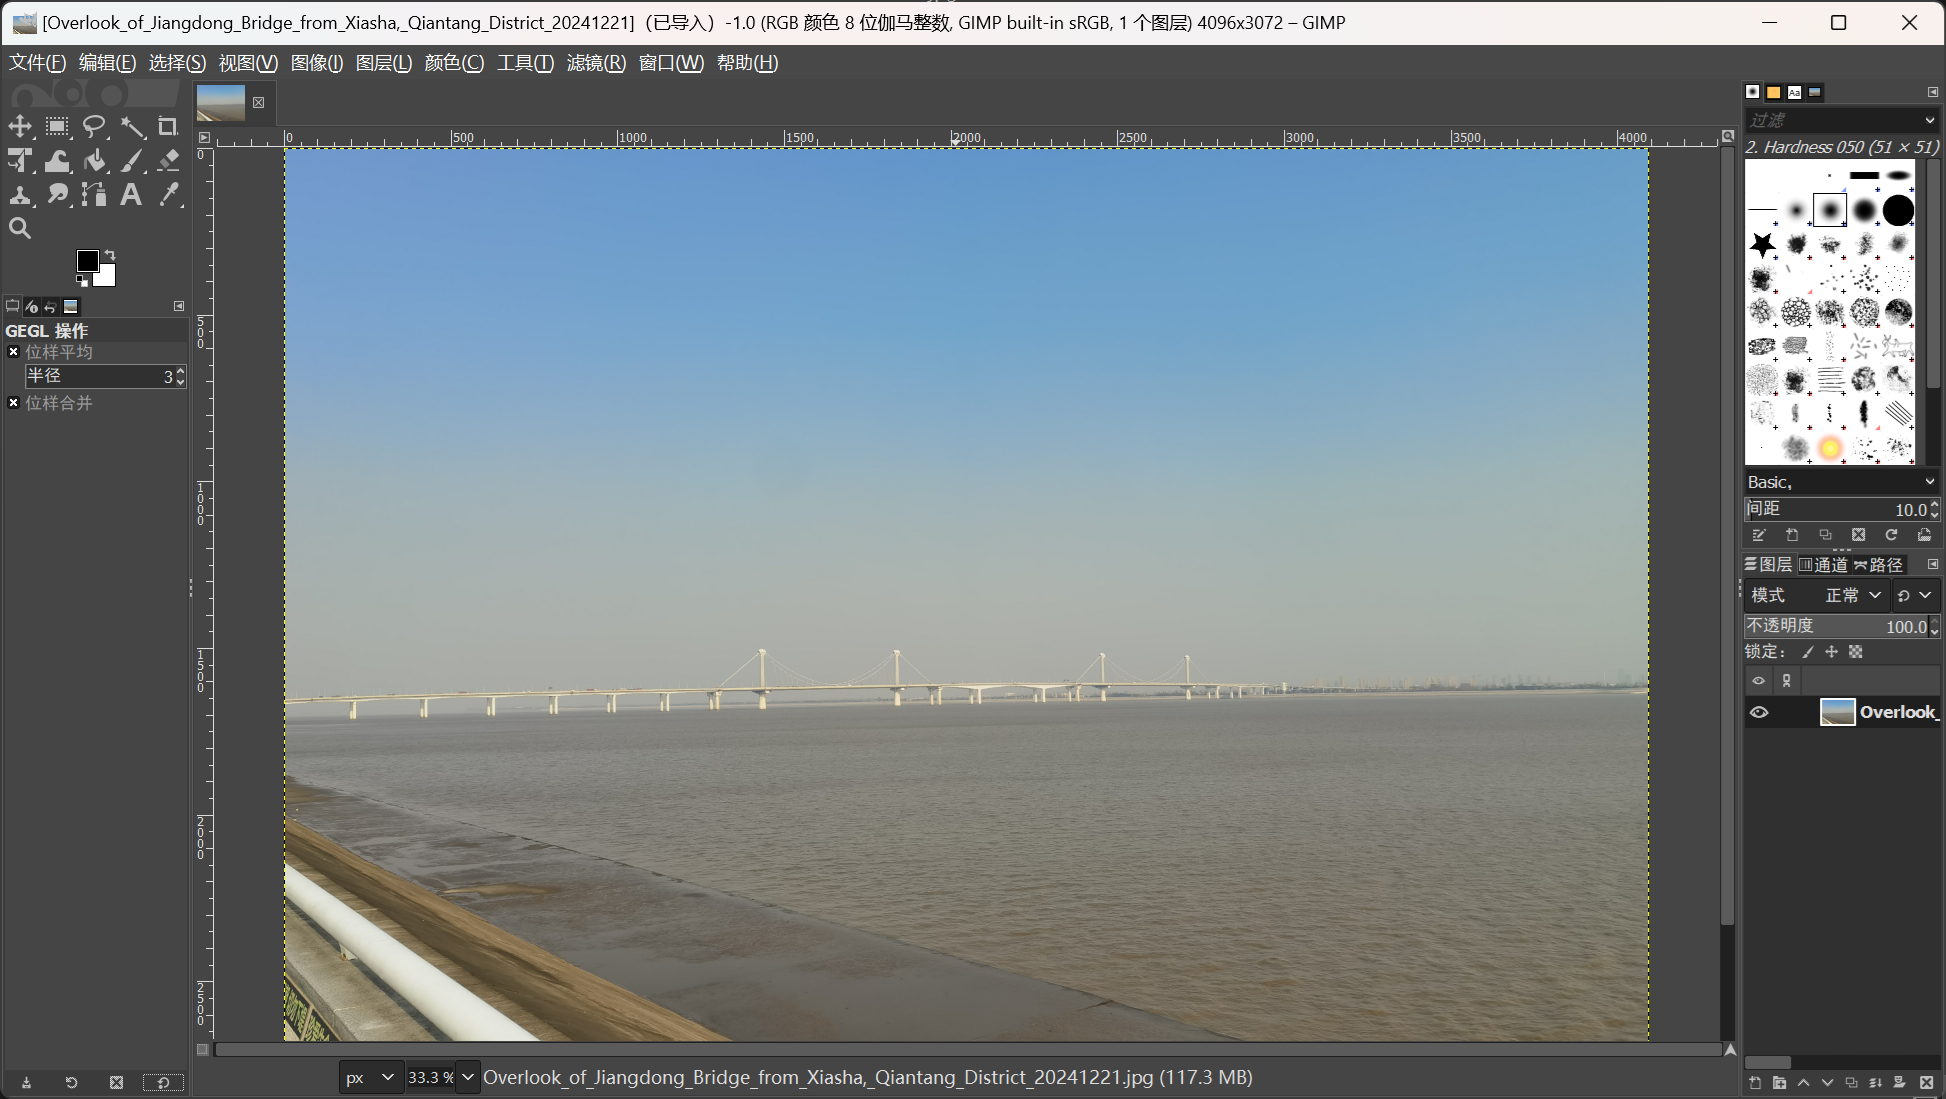Toggle lock pixels for the layer
Viewport: 1946px width, 1099px height.
click(1808, 652)
